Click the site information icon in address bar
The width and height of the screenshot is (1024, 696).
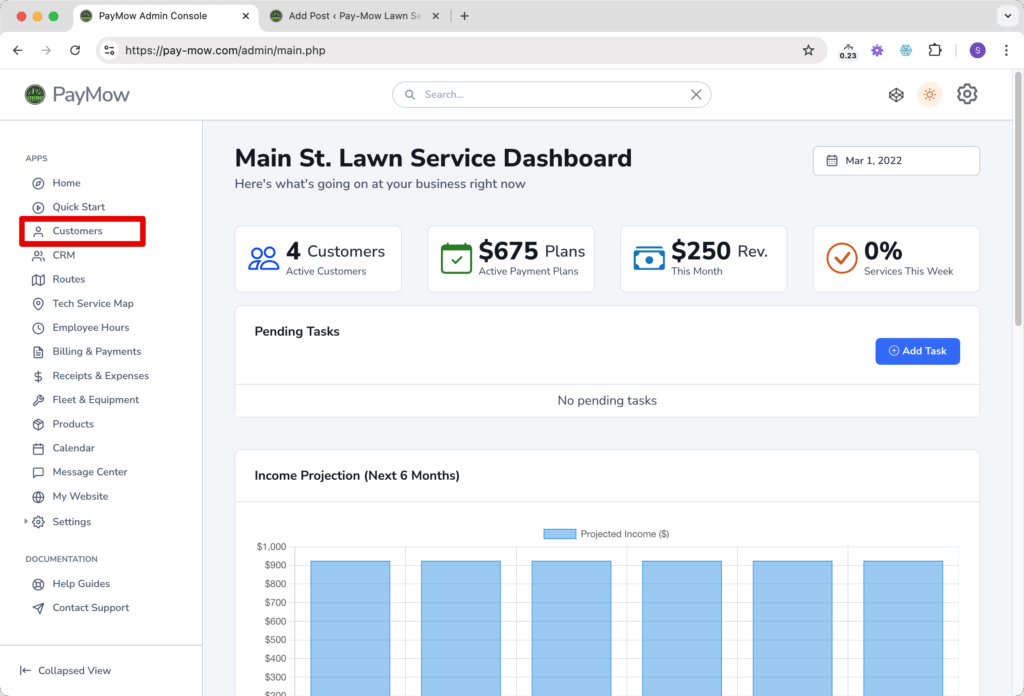tap(110, 50)
